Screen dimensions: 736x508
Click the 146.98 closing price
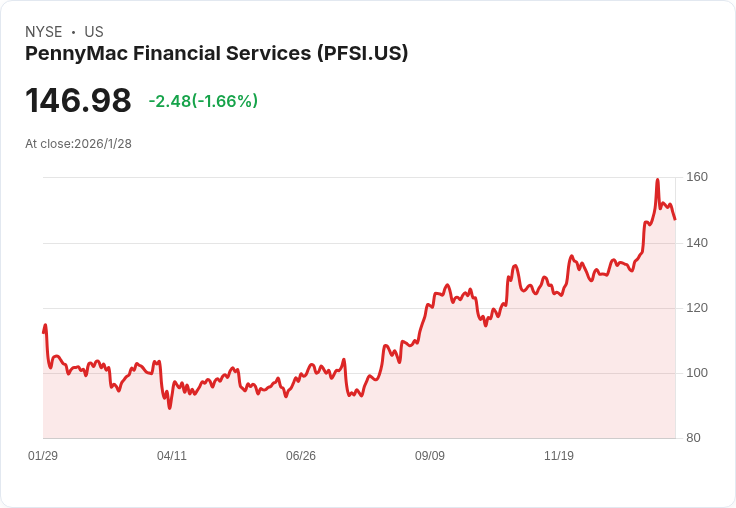78,101
